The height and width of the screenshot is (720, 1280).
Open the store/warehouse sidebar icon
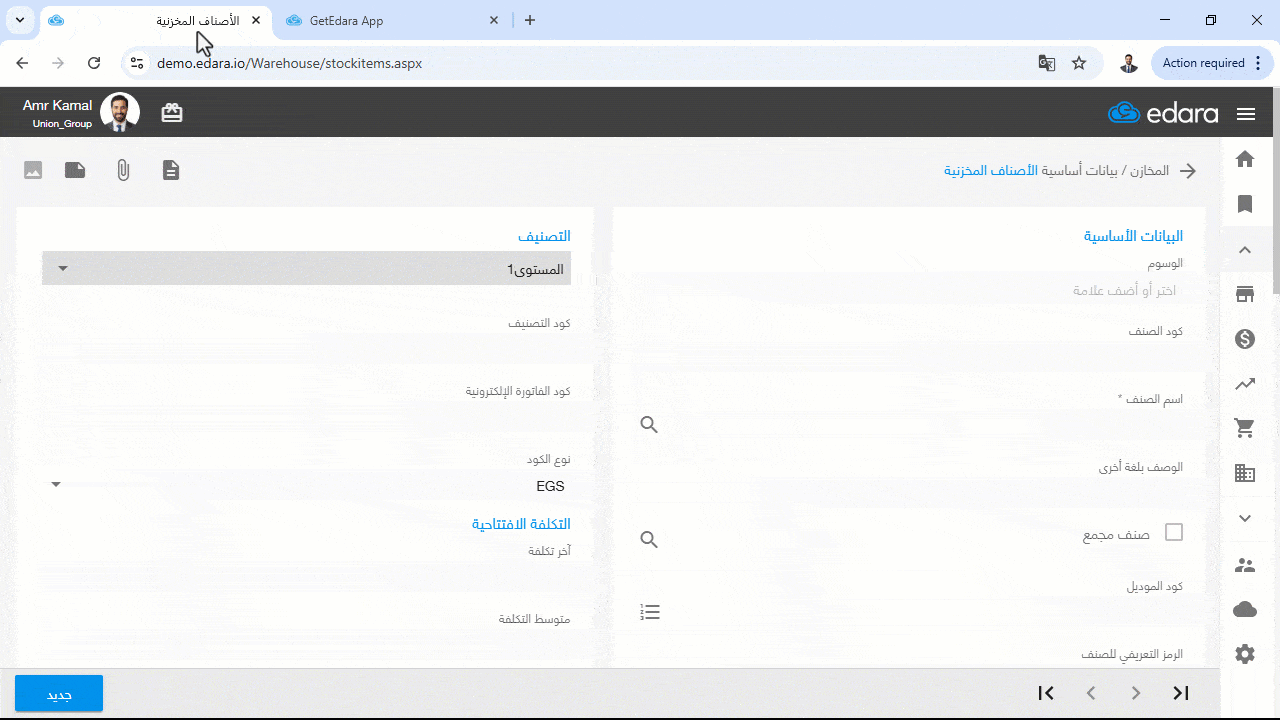point(1245,294)
